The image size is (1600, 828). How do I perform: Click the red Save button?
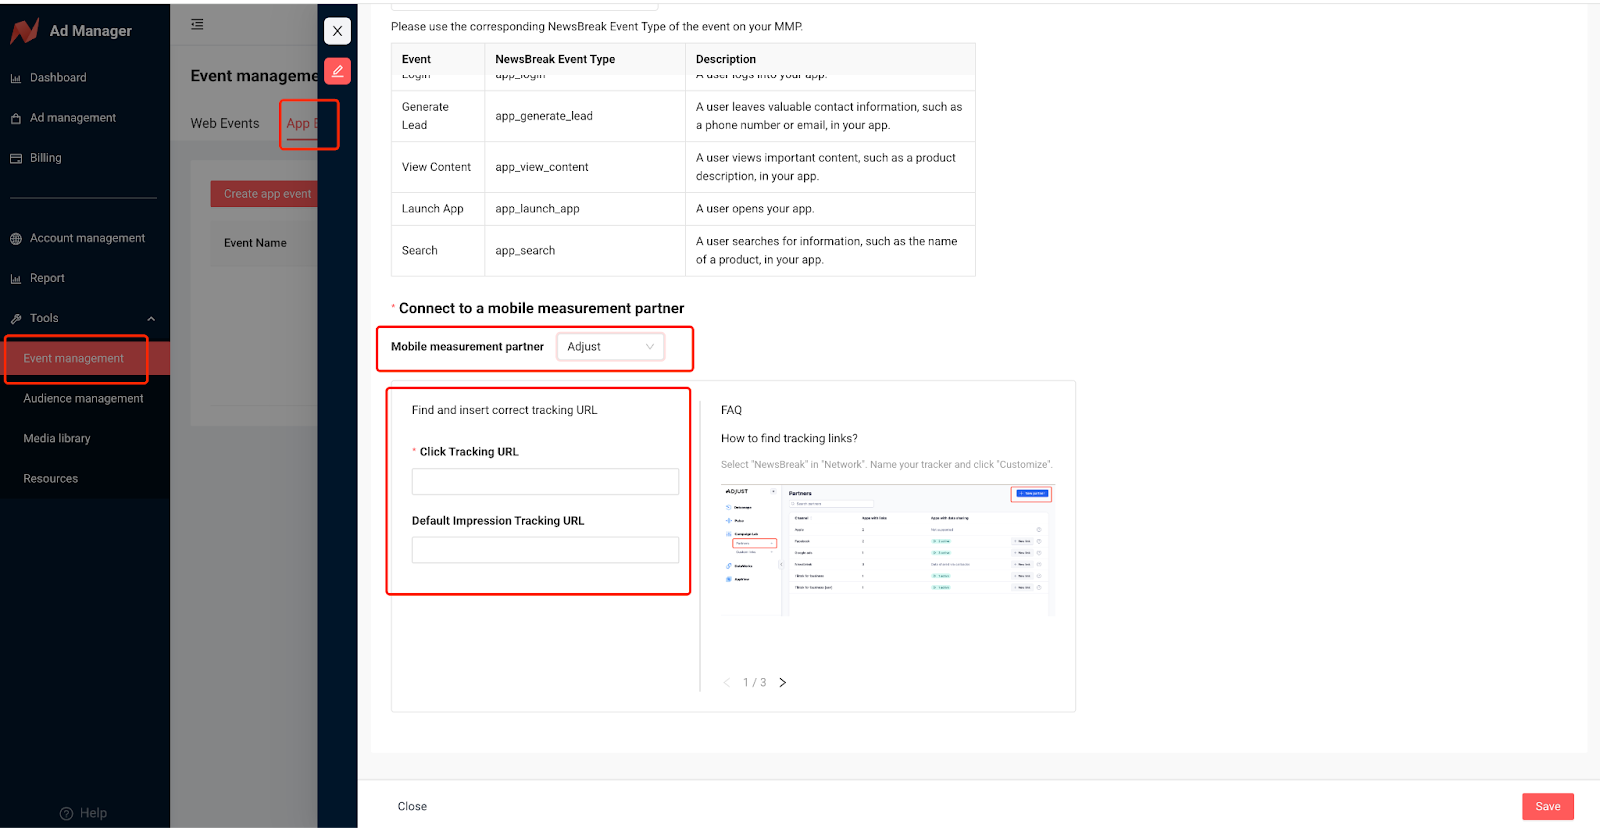click(1548, 806)
